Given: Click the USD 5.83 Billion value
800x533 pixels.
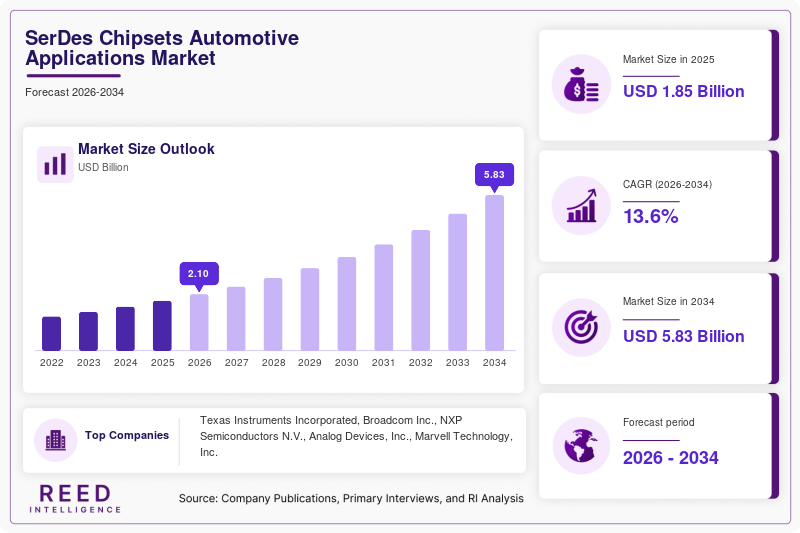Looking at the screenshot, I should pos(683,336).
